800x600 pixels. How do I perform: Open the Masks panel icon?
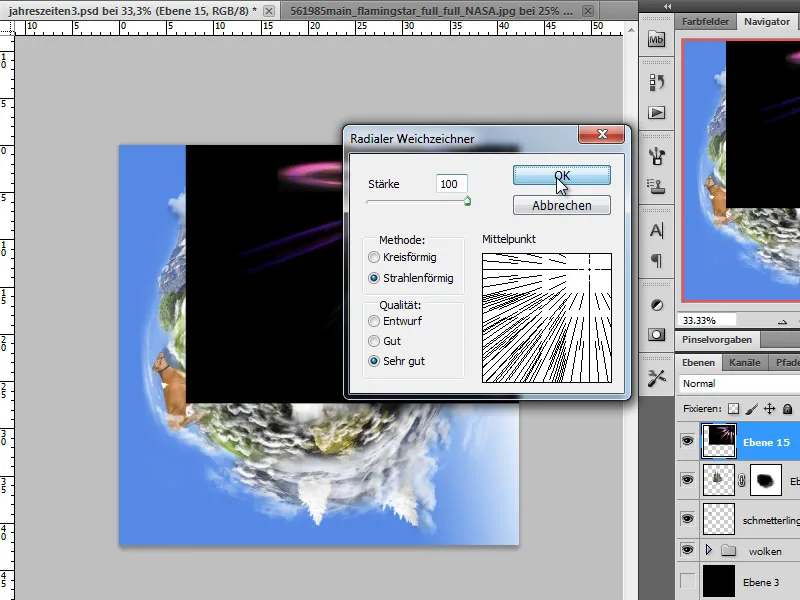click(x=657, y=335)
